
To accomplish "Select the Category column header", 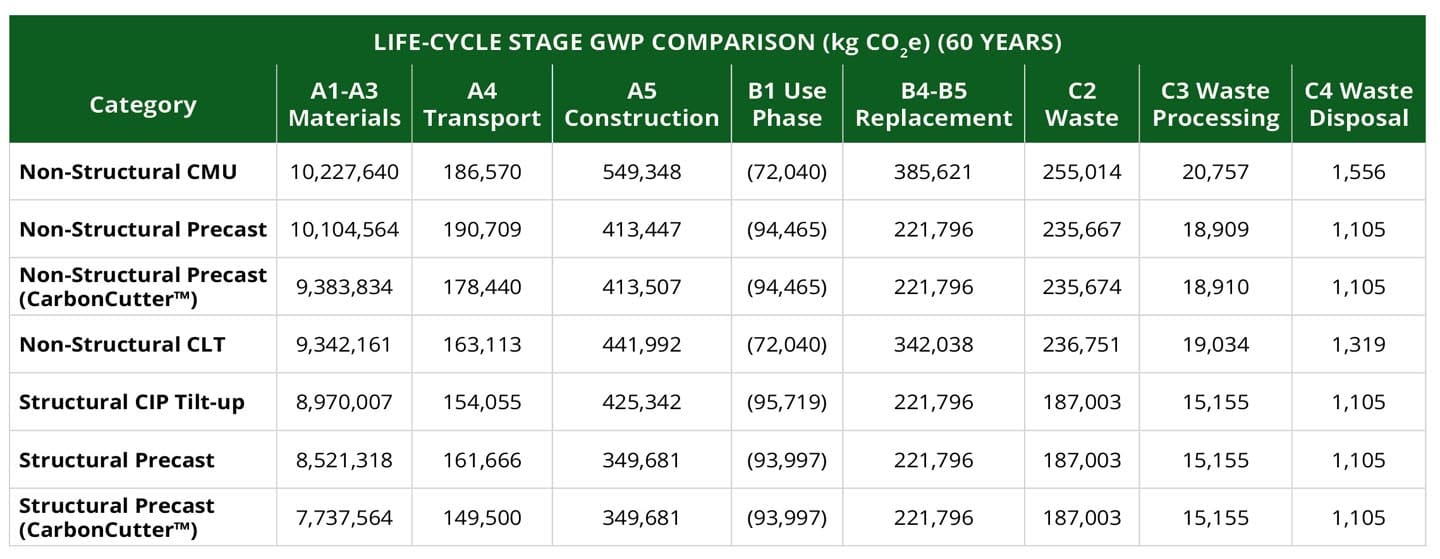I will pyautogui.click(x=143, y=104).
